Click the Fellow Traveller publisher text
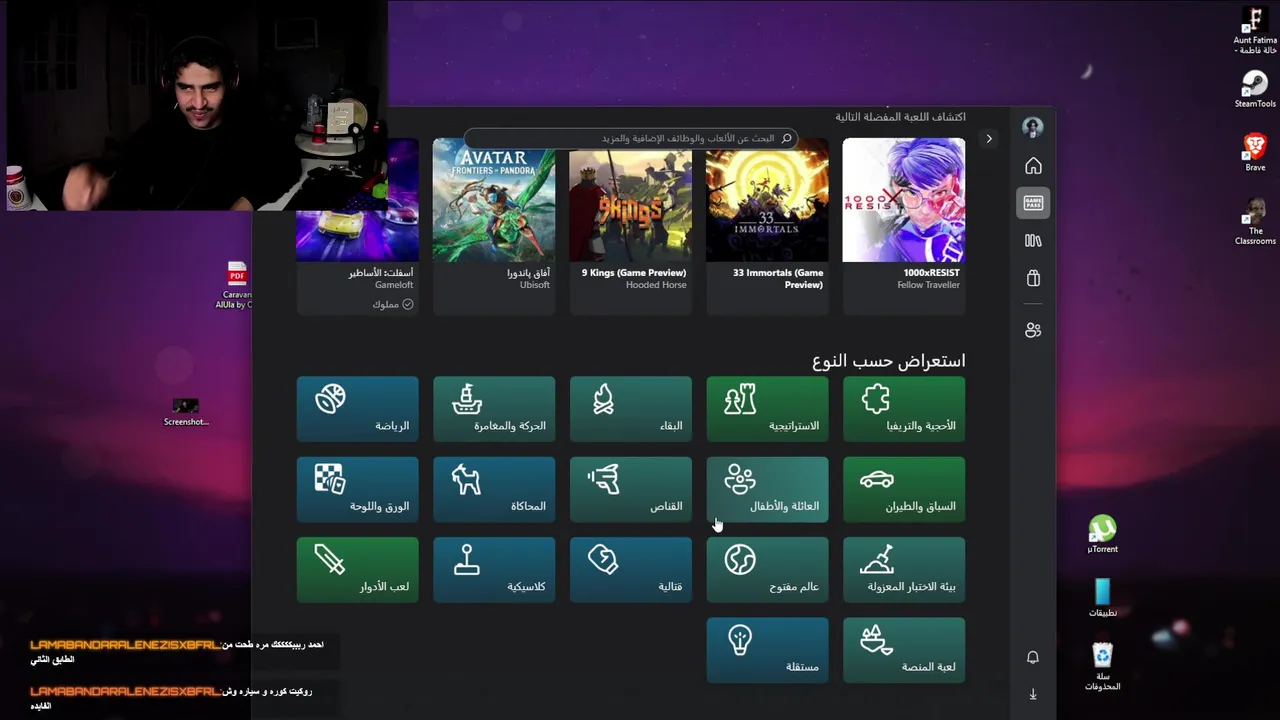1280x720 pixels. pos(928,285)
